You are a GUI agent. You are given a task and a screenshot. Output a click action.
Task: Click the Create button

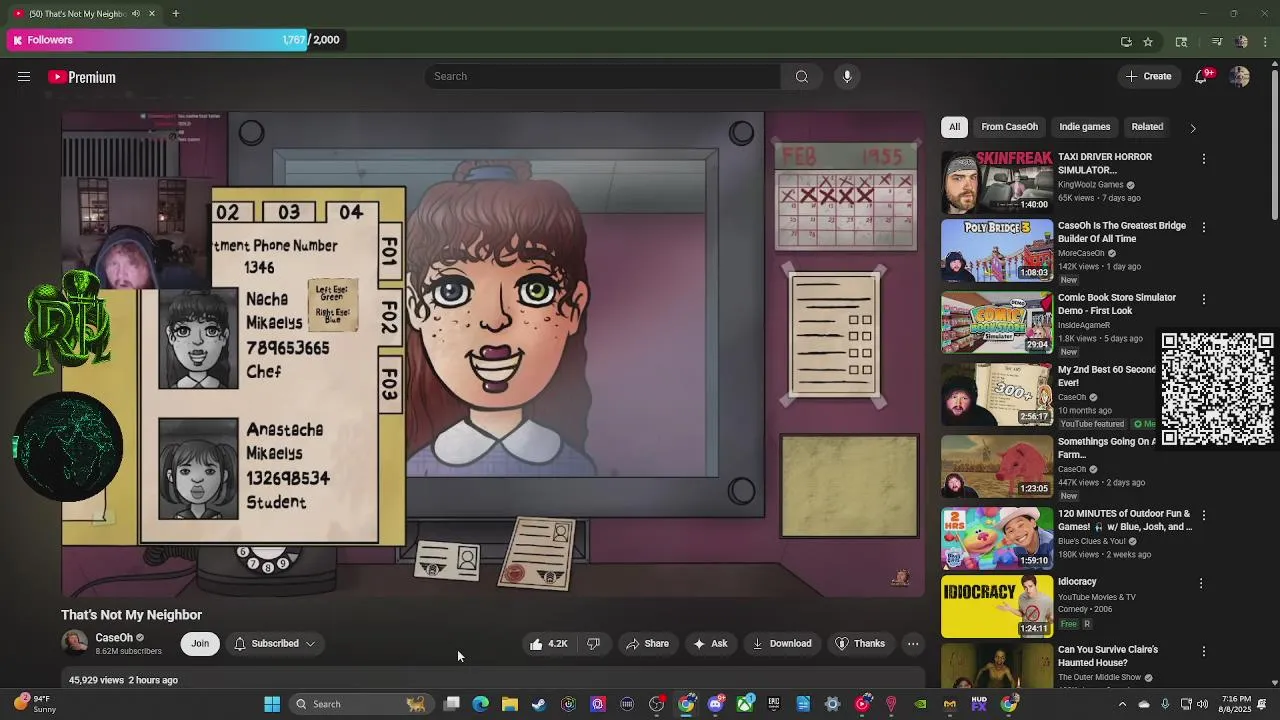(1148, 77)
